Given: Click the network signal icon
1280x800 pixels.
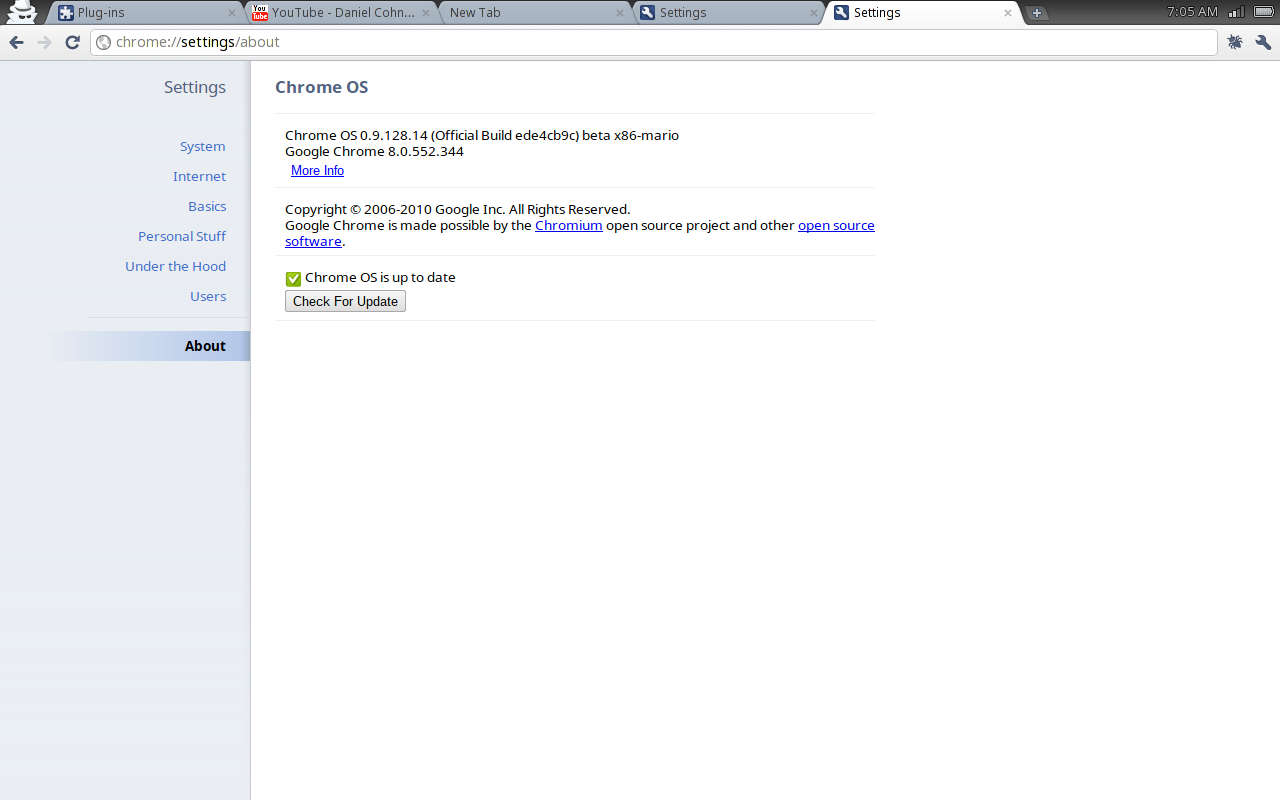Looking at the screenshot, I should (x=1236, y=12).
